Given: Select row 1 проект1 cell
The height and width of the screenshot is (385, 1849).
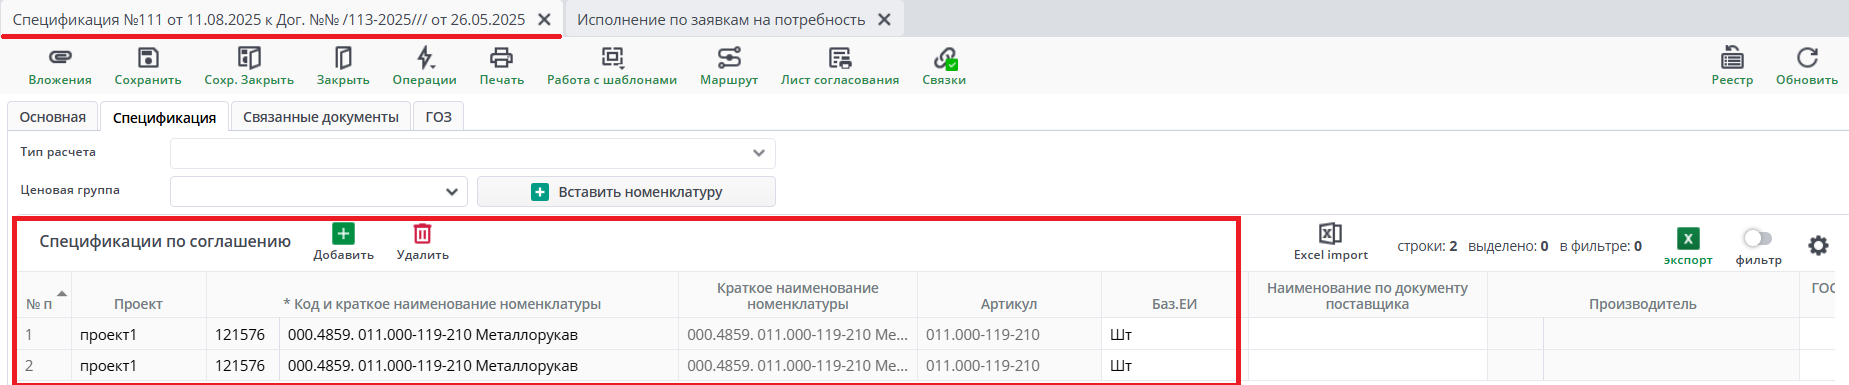Looking at the screenshot, I should pyautogui.click(x=139, y=334).
